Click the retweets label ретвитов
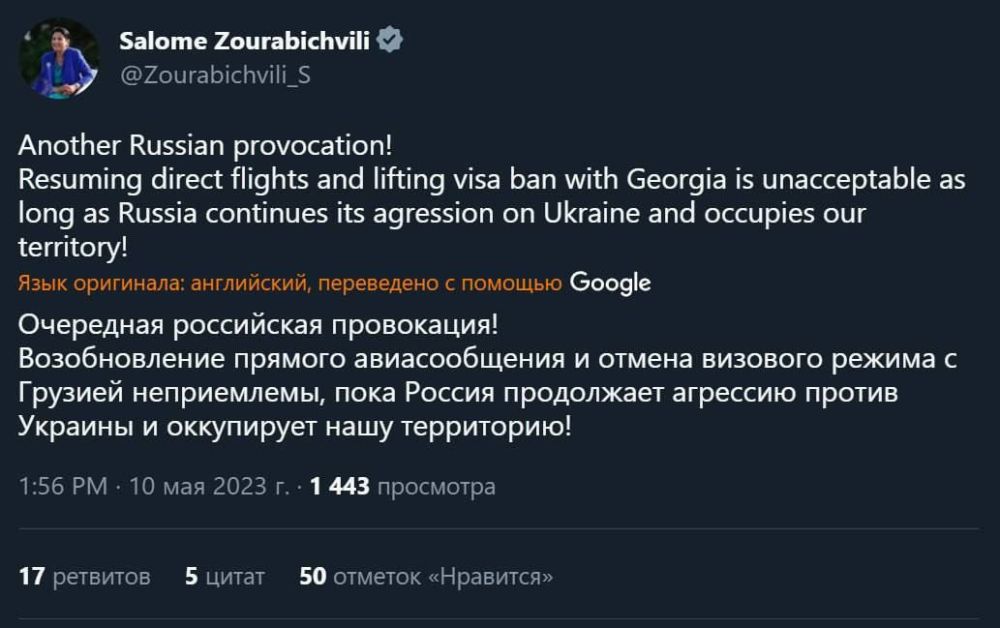Viewport: 1000px width, 628px height. point(100,577)
